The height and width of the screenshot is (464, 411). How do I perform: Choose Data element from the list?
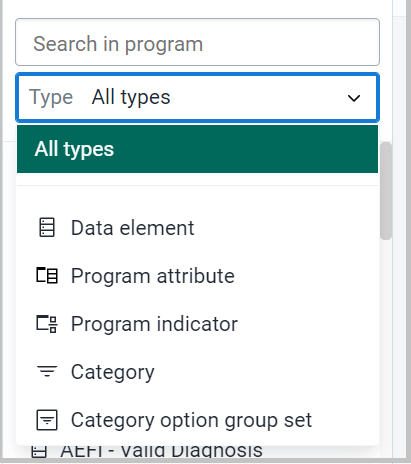pyautogui.click(x=197, y=228)
